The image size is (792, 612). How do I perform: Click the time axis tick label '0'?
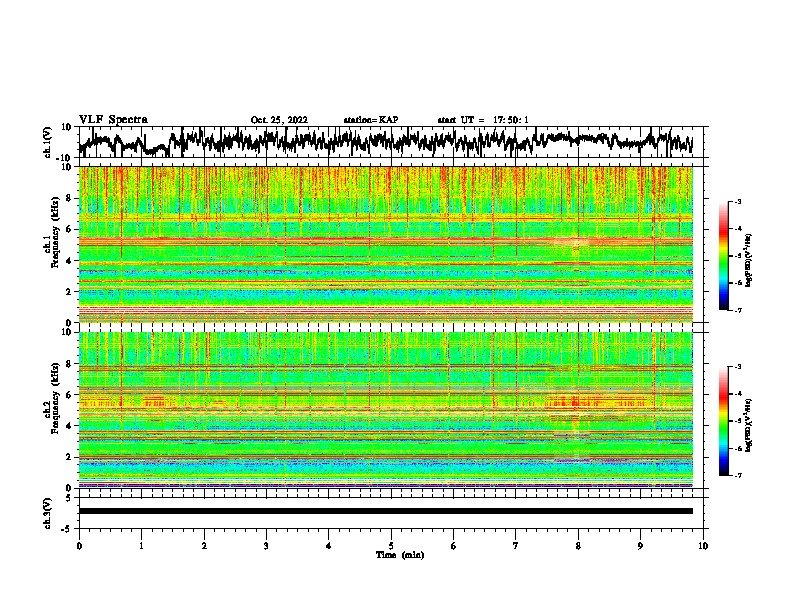tap(79, 546)
